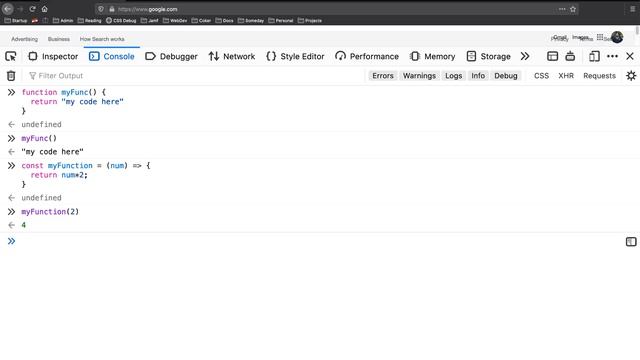Toggle the Logs filter

pos(453,76)
